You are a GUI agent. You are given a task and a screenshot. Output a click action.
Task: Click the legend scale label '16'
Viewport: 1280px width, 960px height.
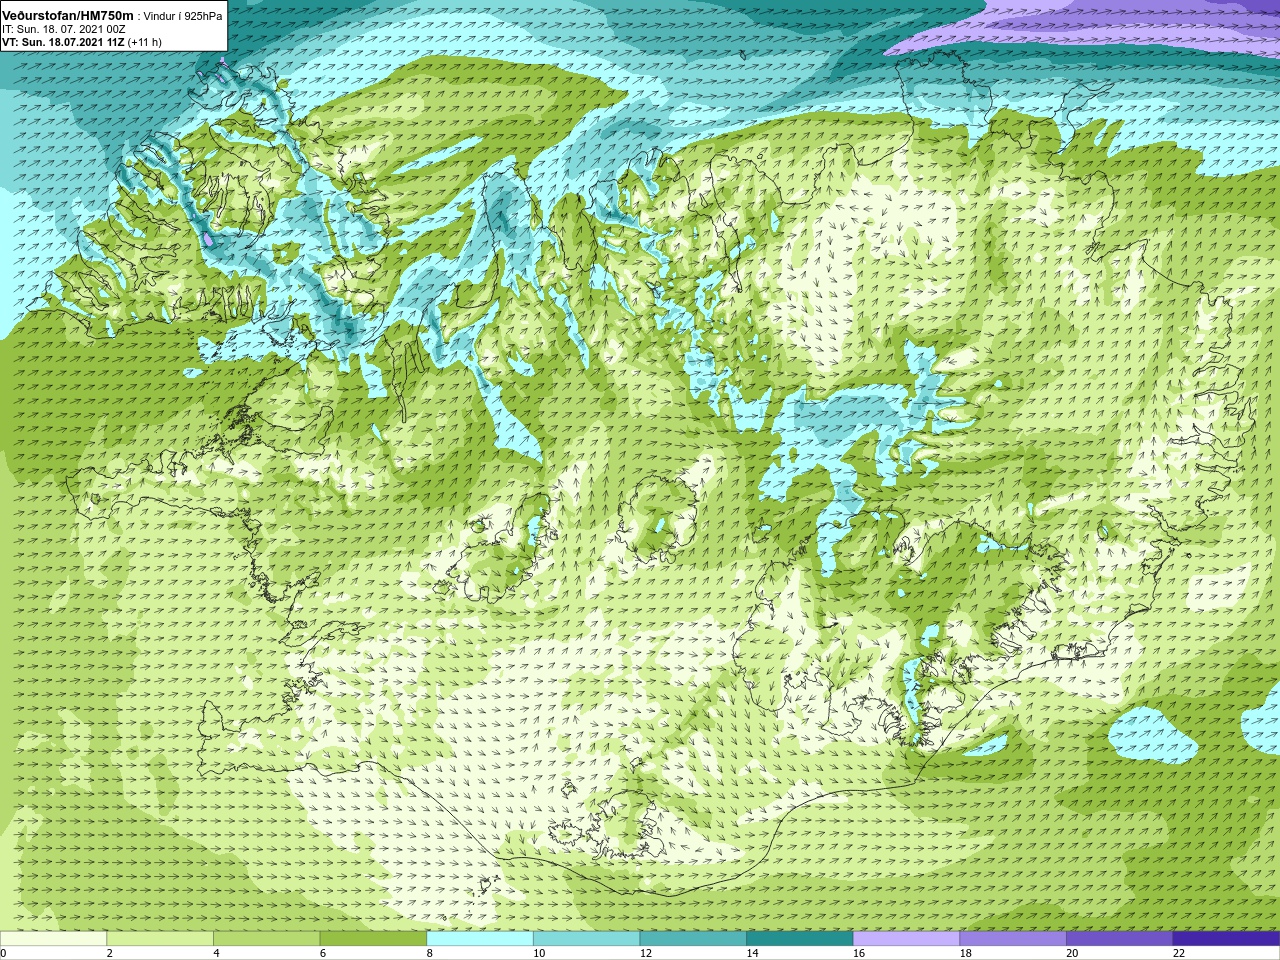pyautogui.click(x=859, y=953)
